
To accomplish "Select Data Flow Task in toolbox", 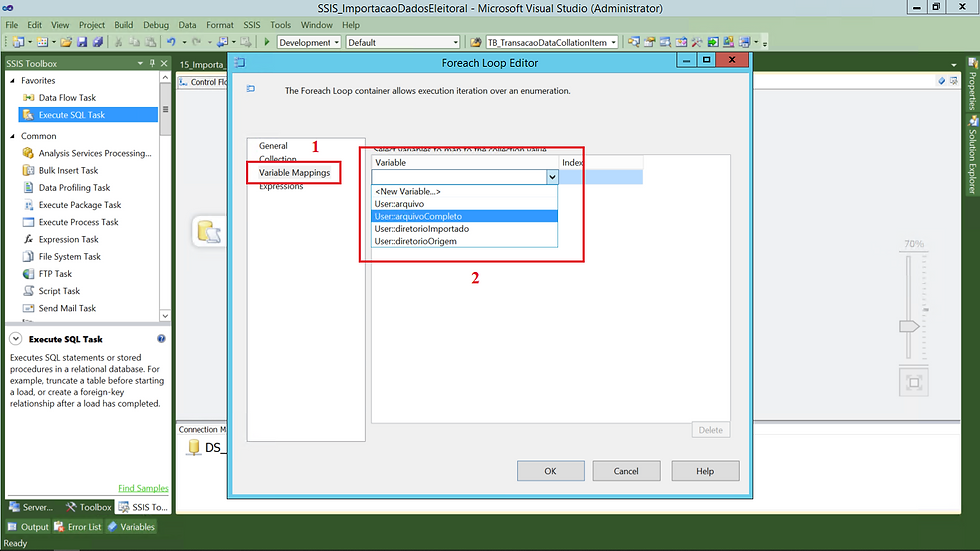I will click(x=67, y=97).
